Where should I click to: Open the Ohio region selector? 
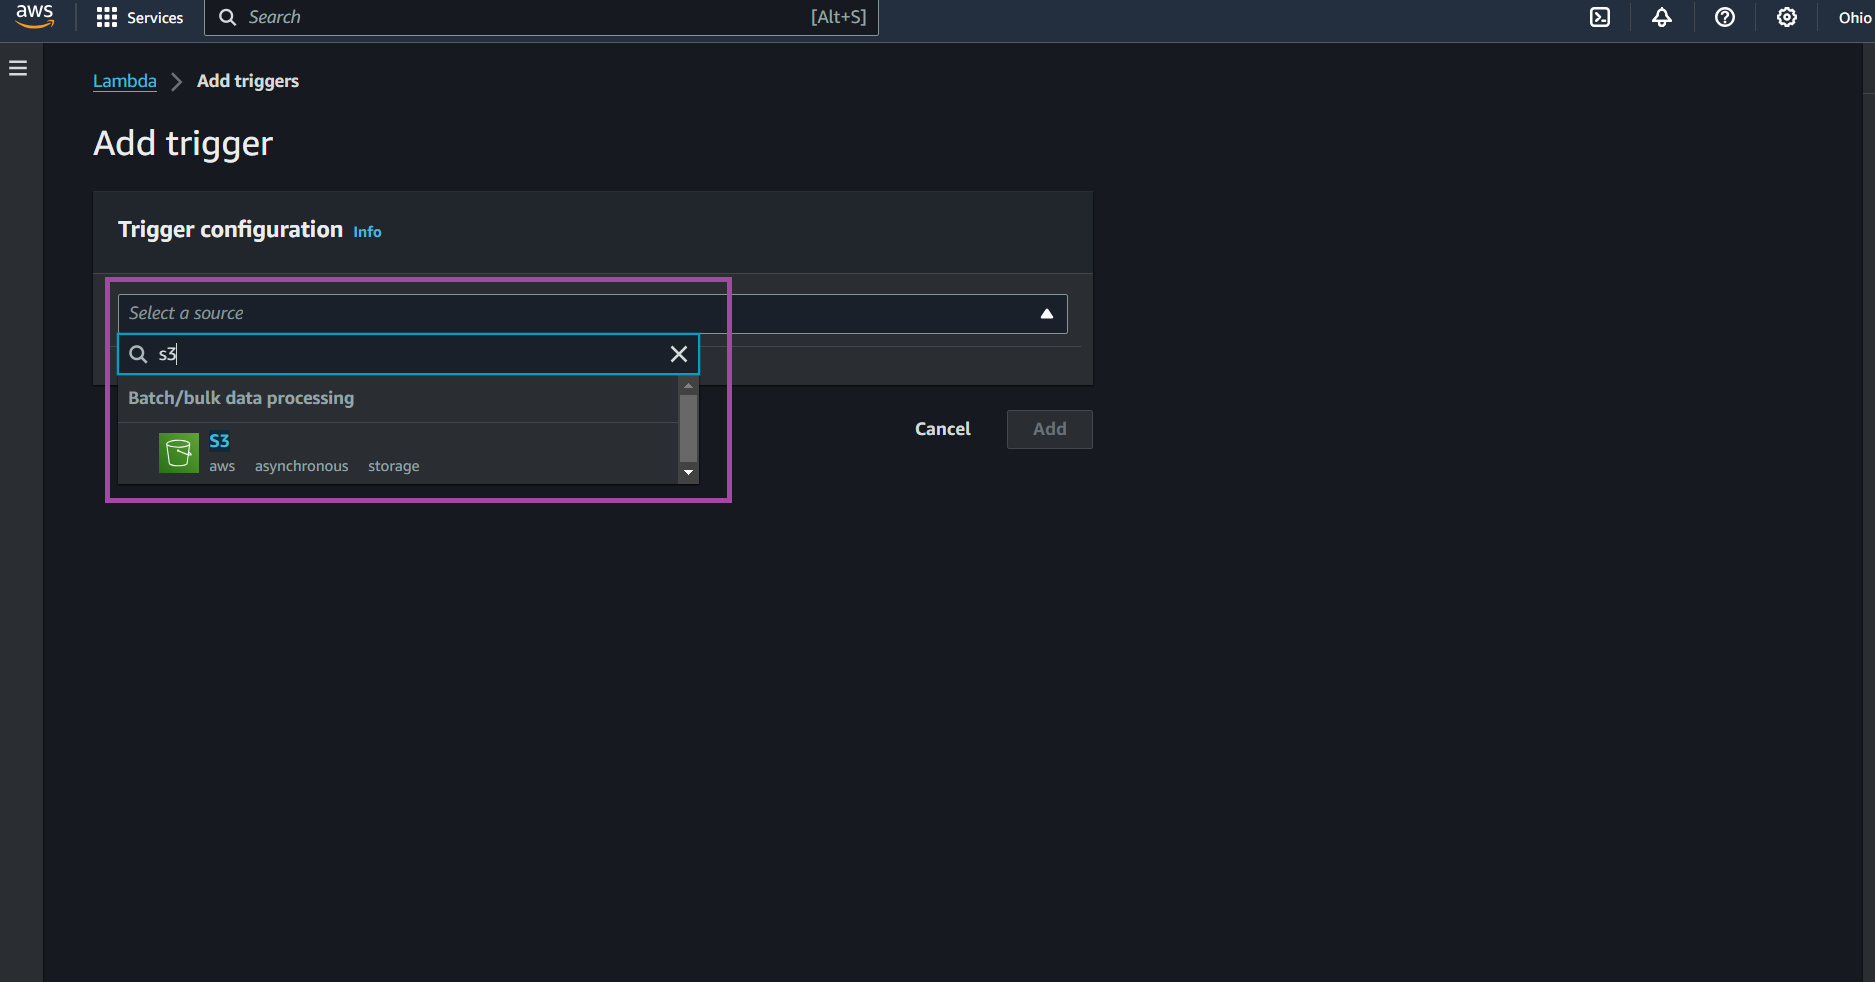pyautogui.click(x=1854, y=17)
